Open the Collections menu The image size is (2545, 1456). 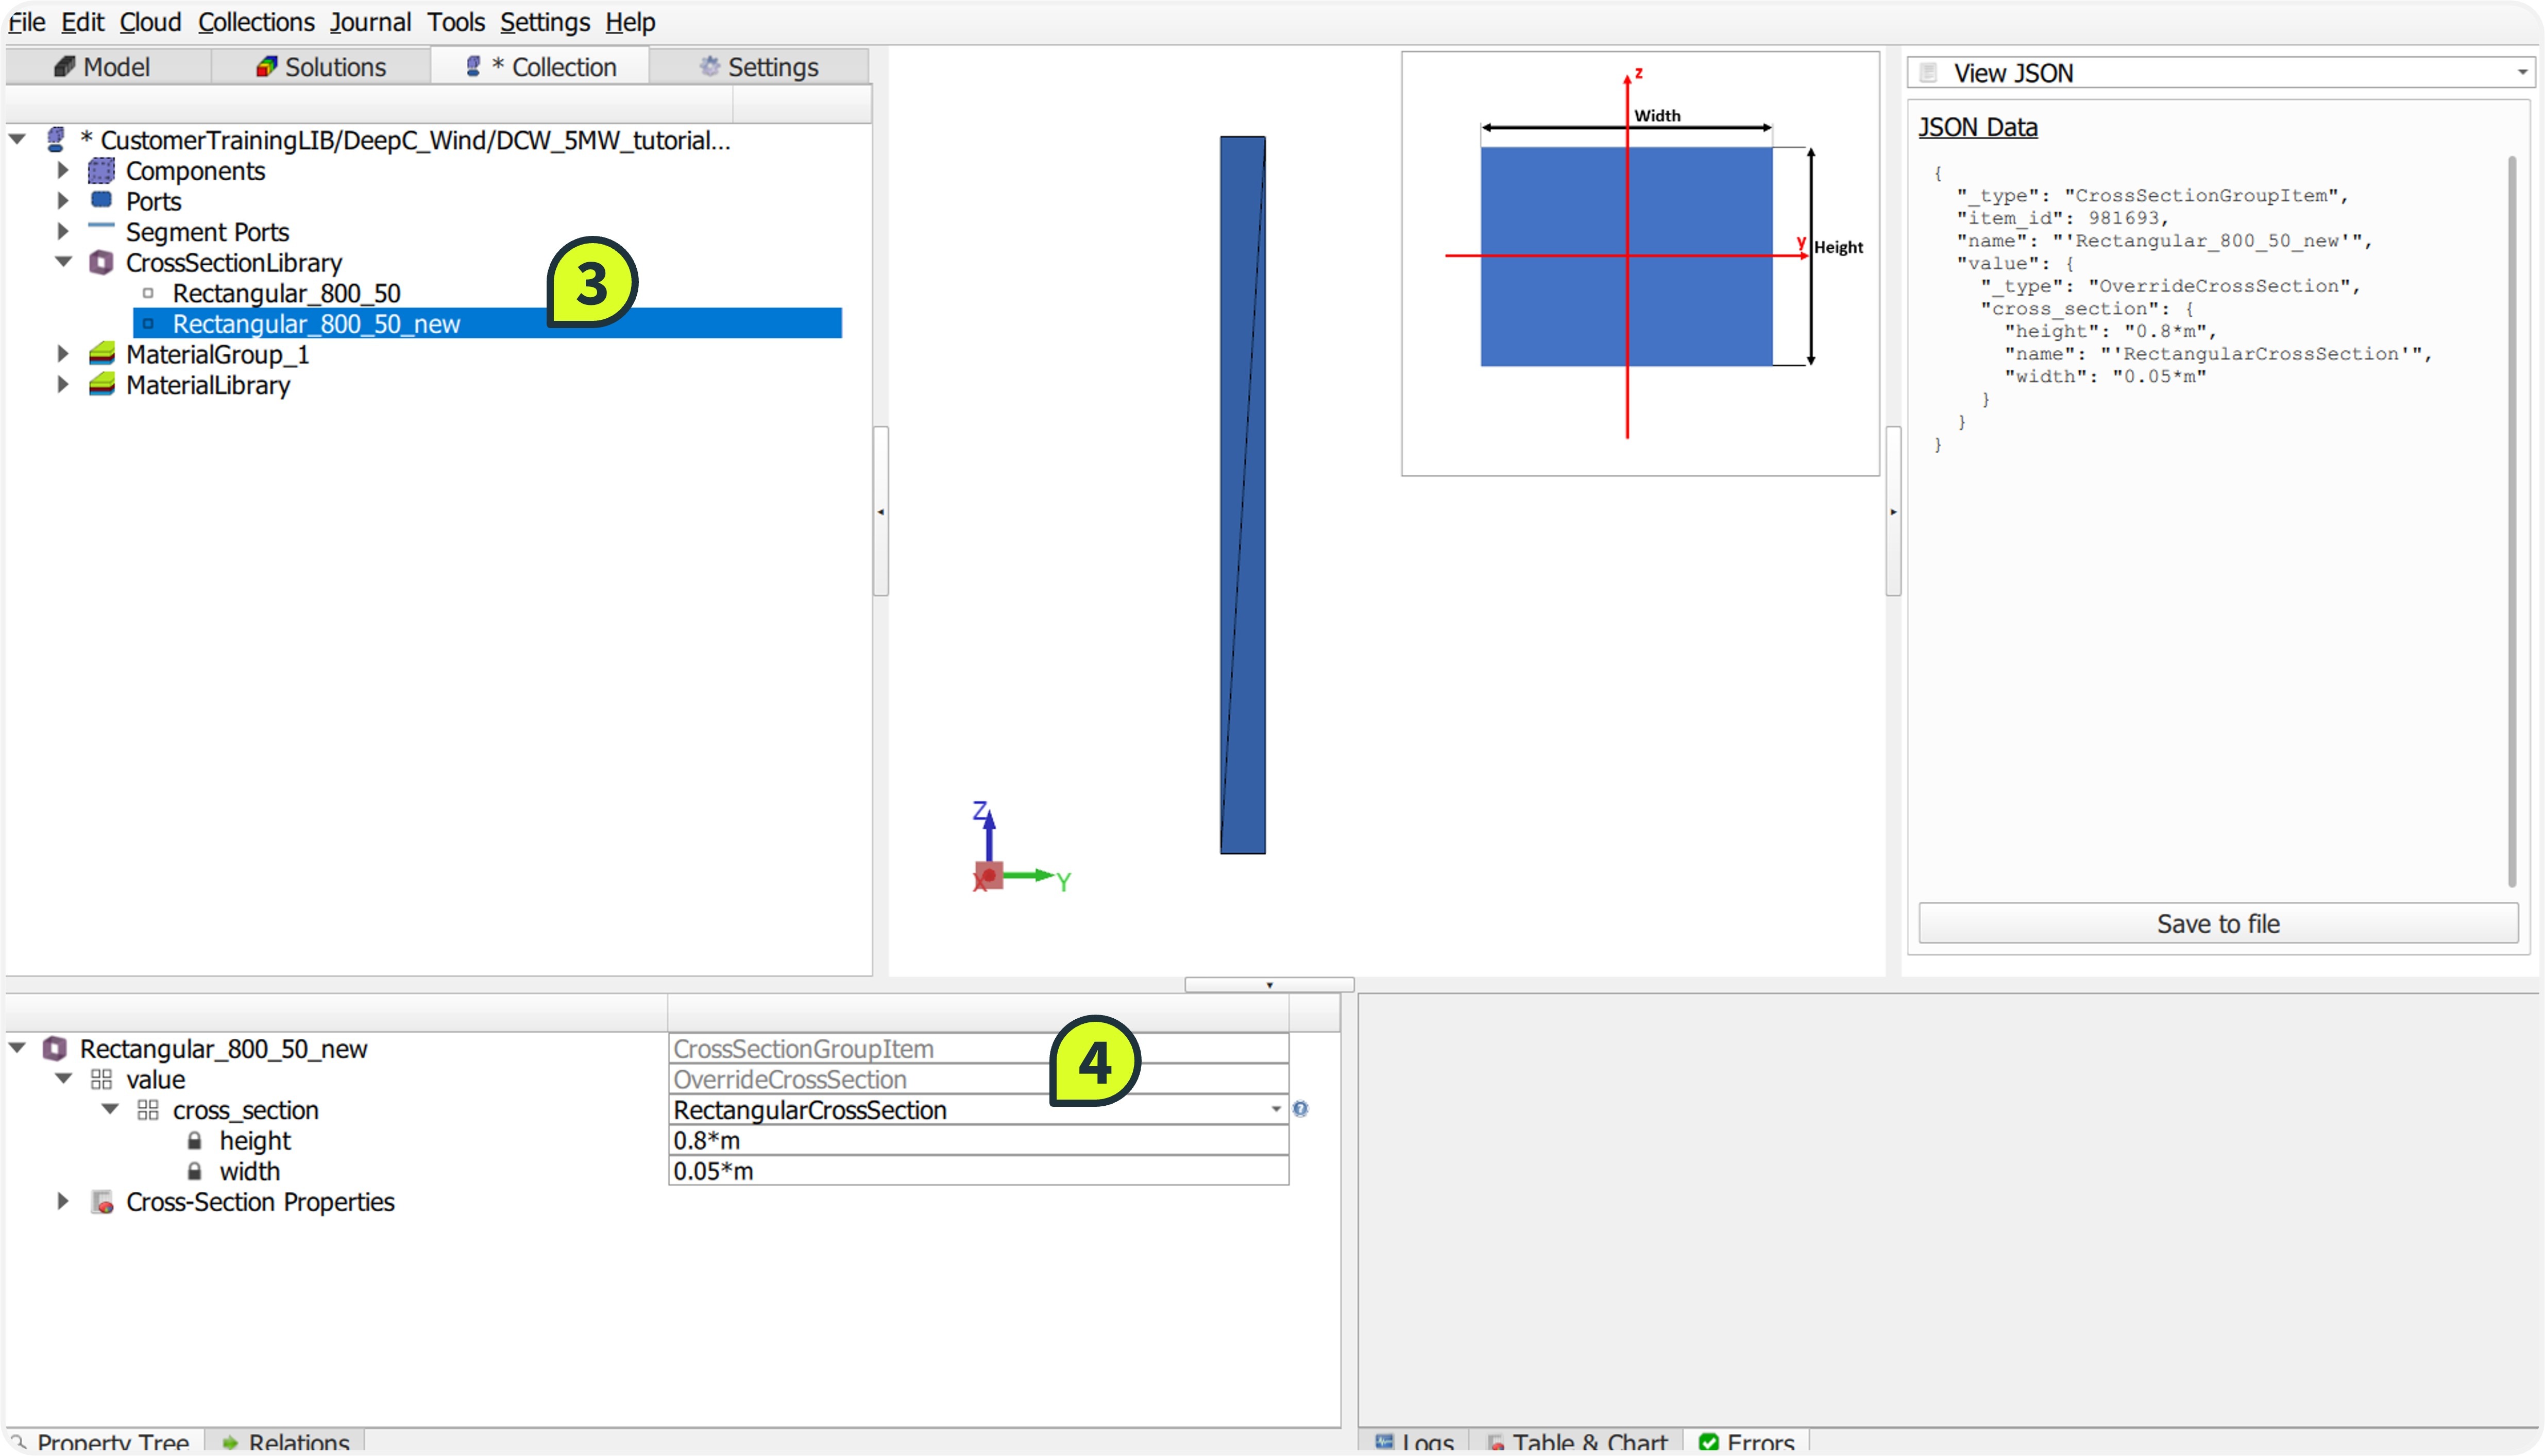coord(256,22)
